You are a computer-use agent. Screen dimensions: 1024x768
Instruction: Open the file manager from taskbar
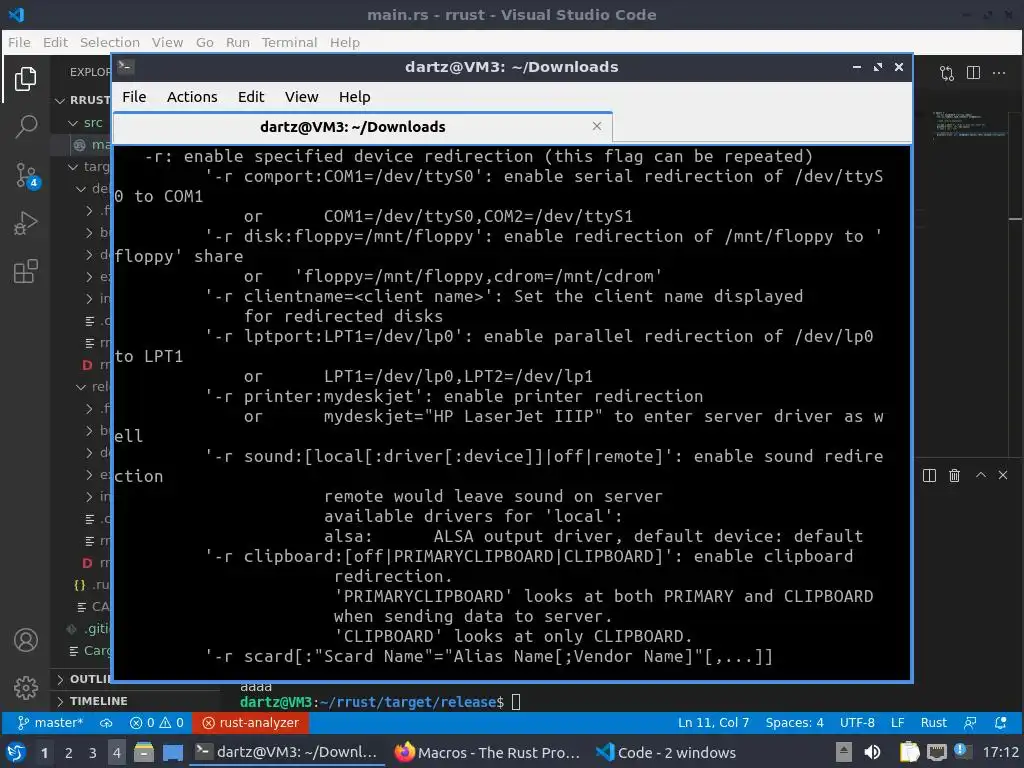(x=144, y=752)
